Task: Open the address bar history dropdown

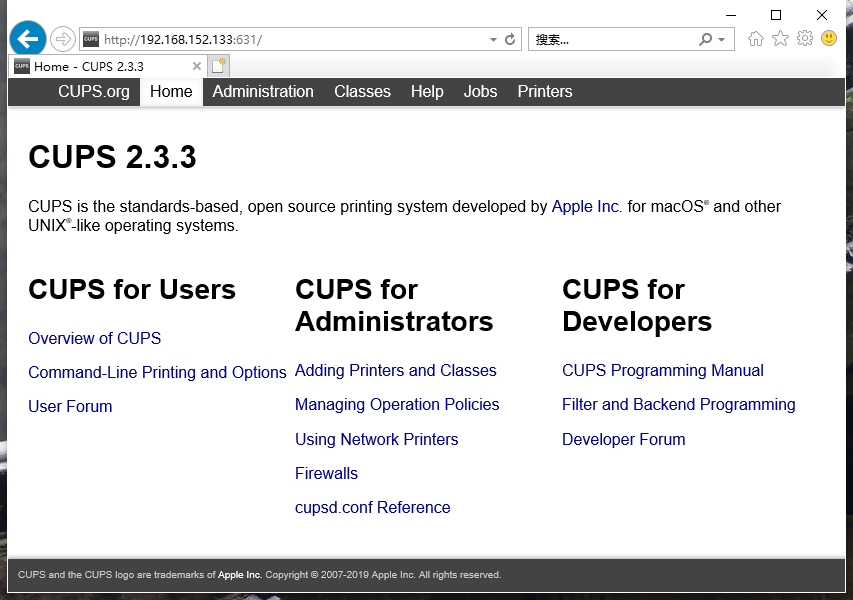Action: (x=491, y=38)
